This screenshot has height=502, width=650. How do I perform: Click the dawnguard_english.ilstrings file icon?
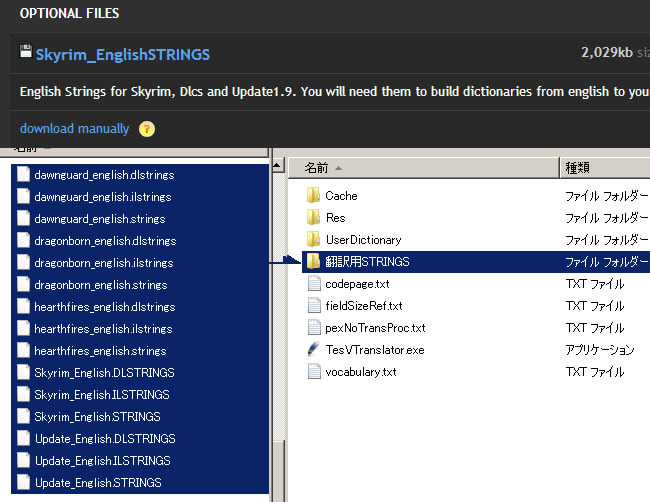[24, 196]
